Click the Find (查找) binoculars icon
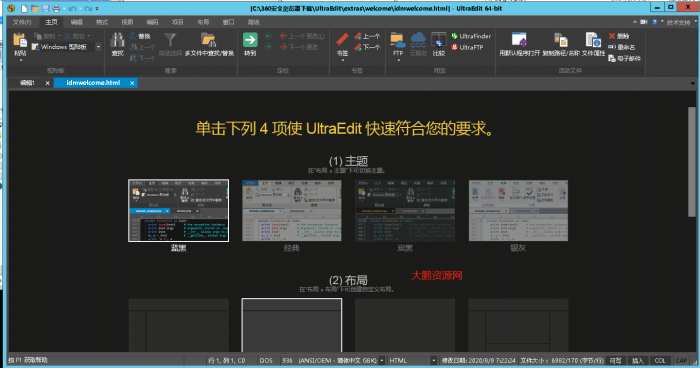 pyautogui.click(x=117, y=40)
